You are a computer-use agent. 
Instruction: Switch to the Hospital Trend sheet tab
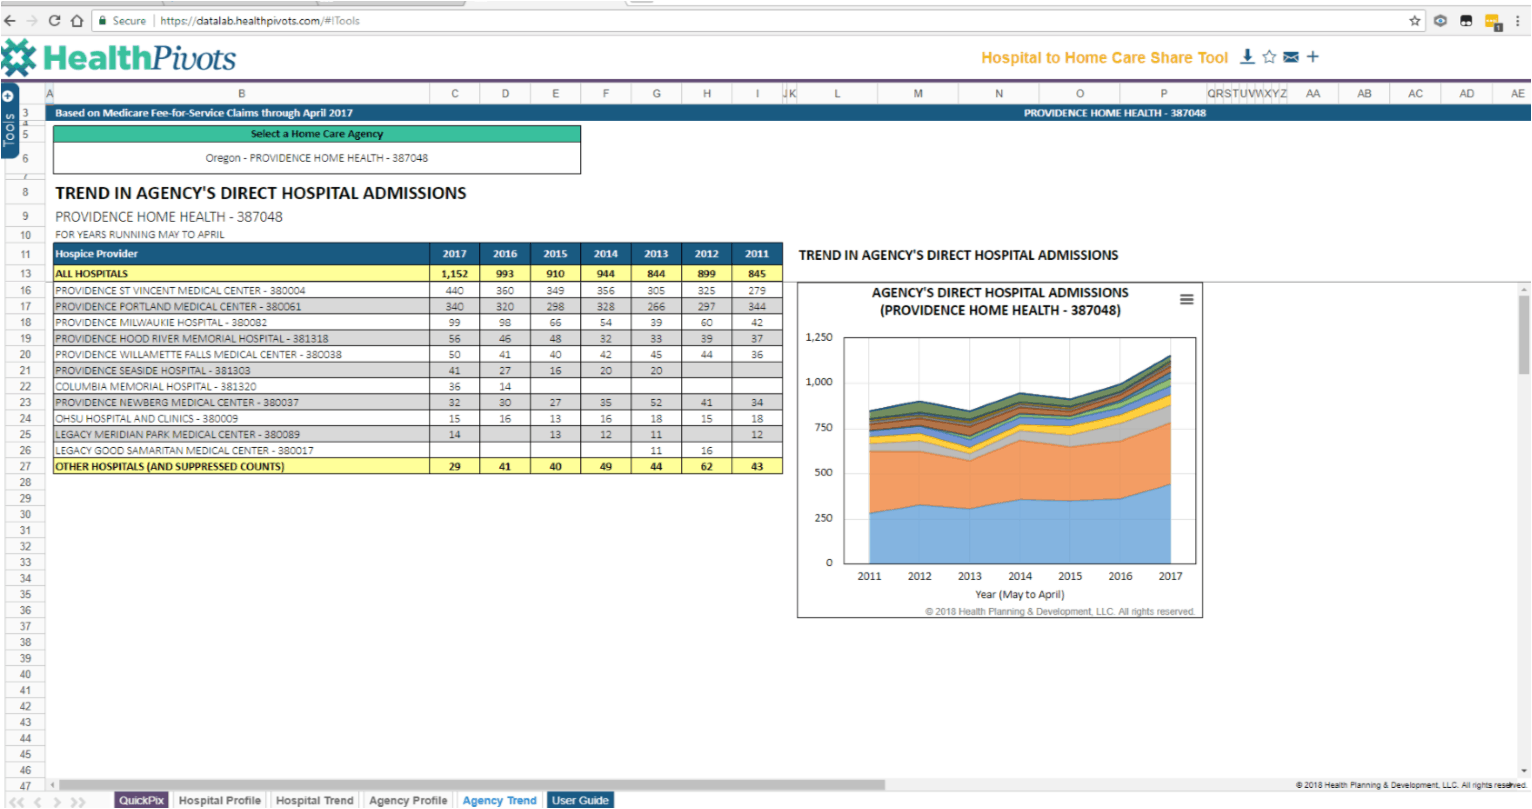pos(314,800)
